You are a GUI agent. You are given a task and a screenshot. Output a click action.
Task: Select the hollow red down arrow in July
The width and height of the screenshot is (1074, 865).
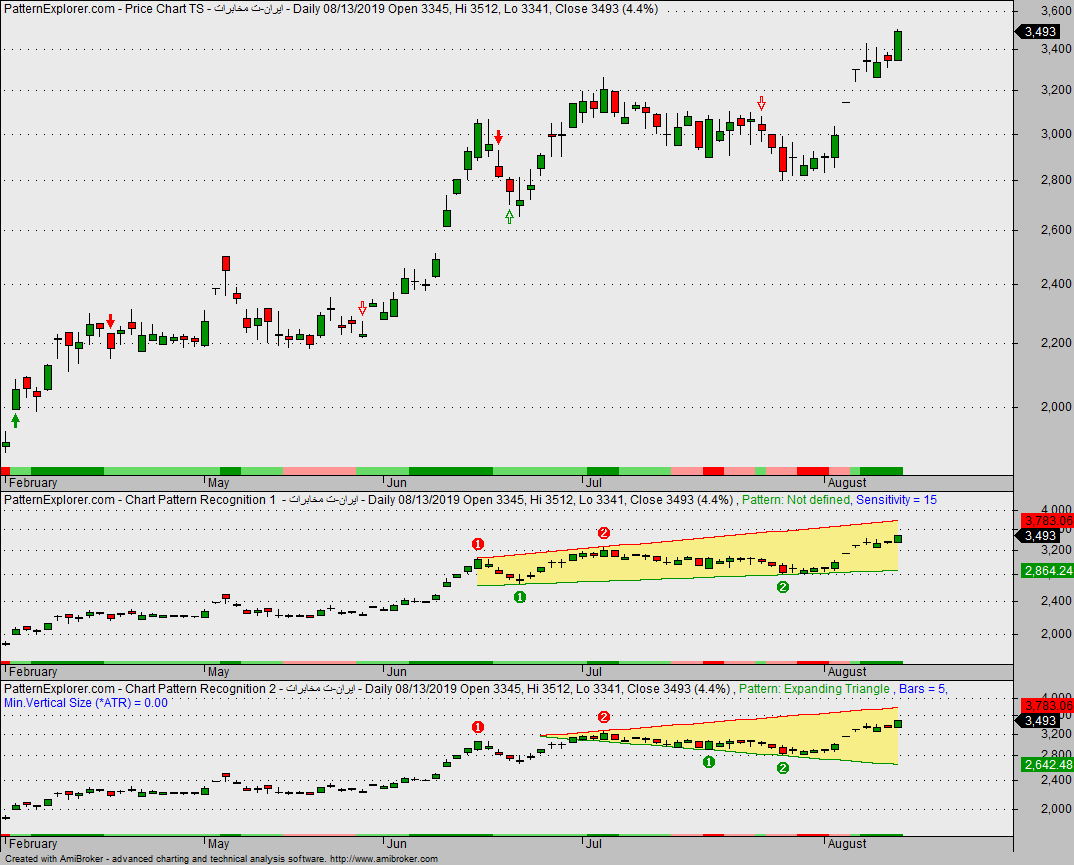pos(761,103)
